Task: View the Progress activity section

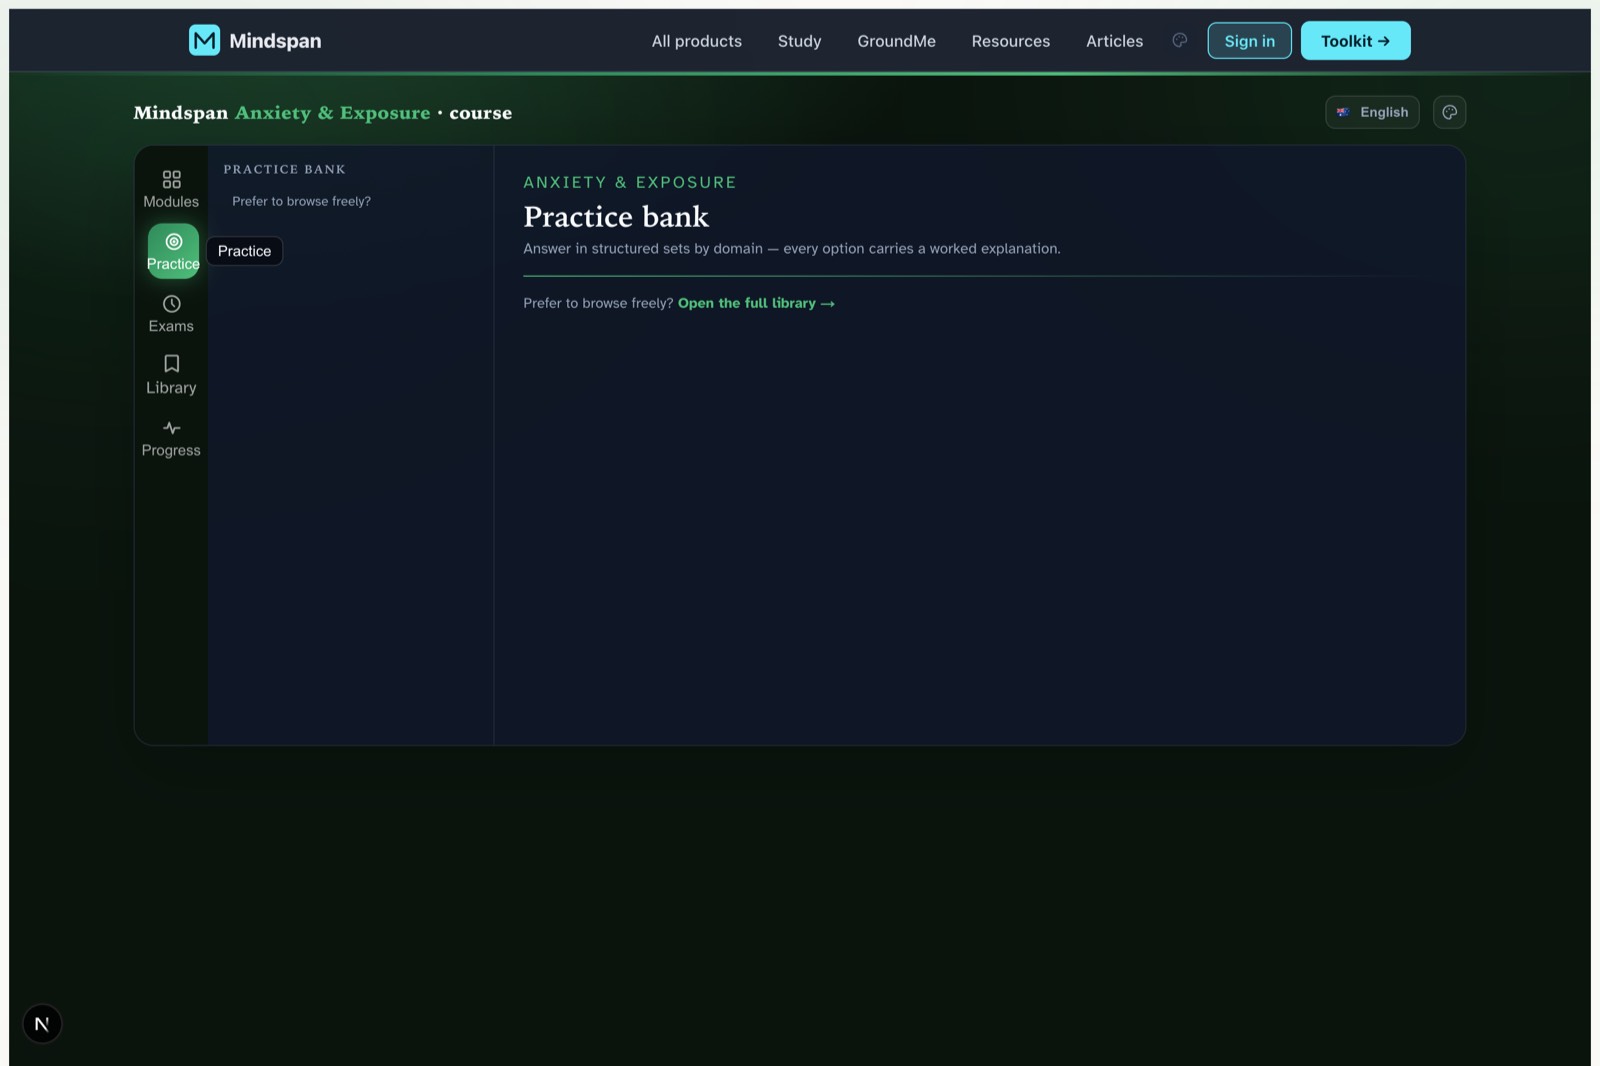Action: point(171,438)
